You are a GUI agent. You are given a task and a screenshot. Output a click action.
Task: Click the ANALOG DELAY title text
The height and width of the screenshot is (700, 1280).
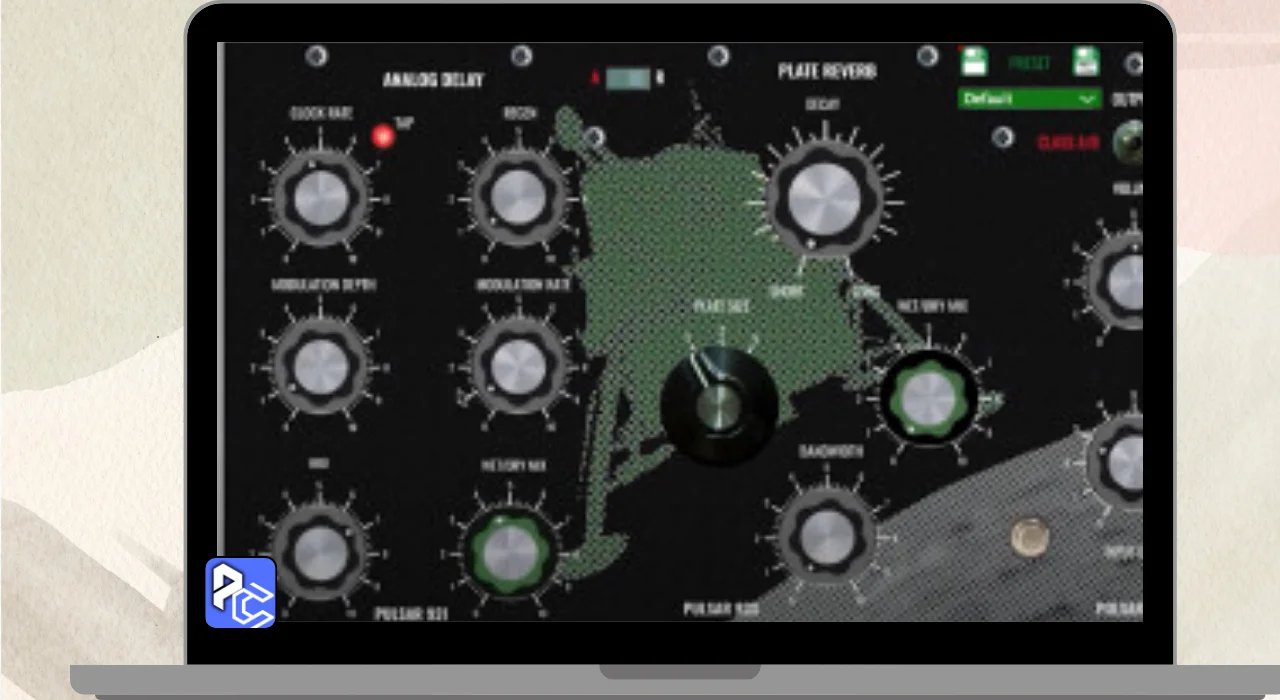[x=433, y=80]
